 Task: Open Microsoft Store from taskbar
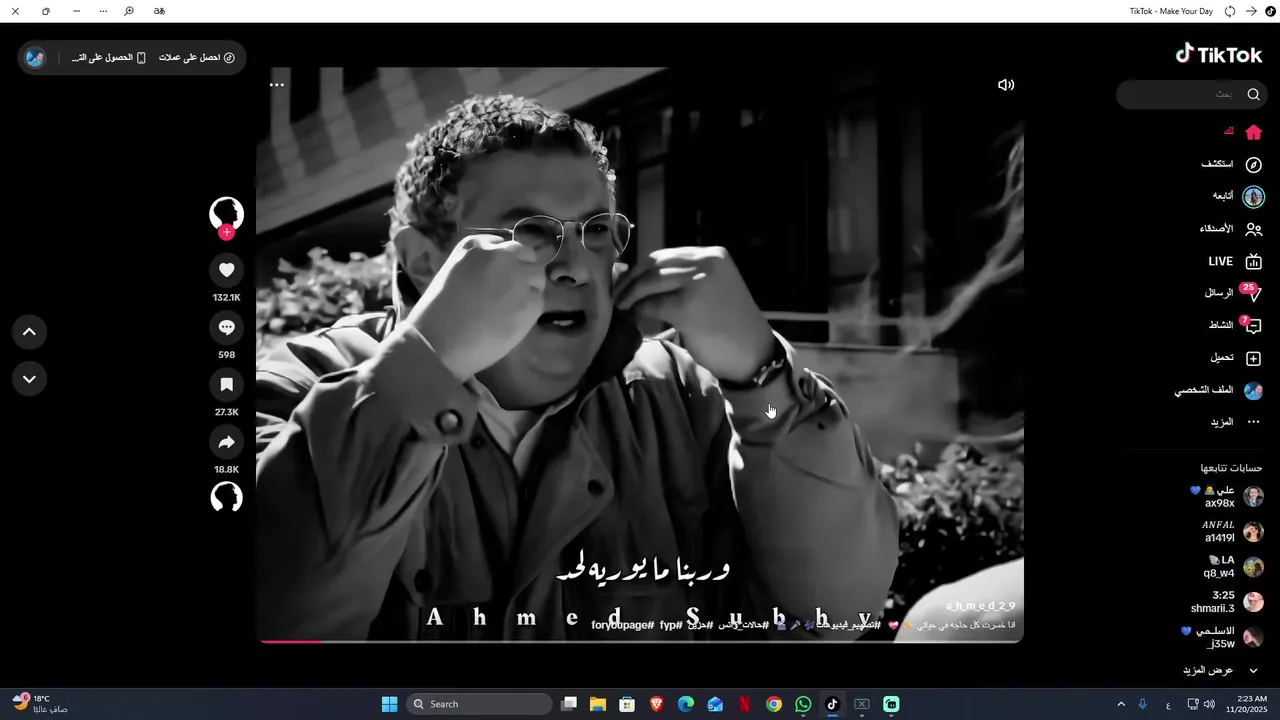[627, 704]
